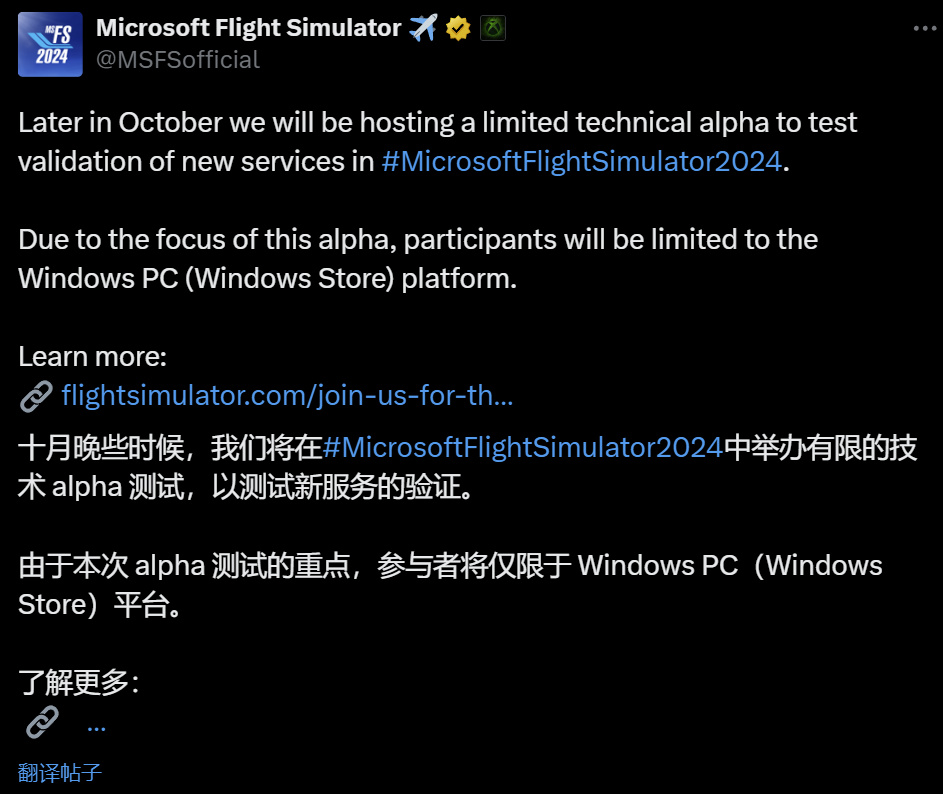Open the #MicrosoftFlightSimulator2024 hashtag in English text

[581, 162]
